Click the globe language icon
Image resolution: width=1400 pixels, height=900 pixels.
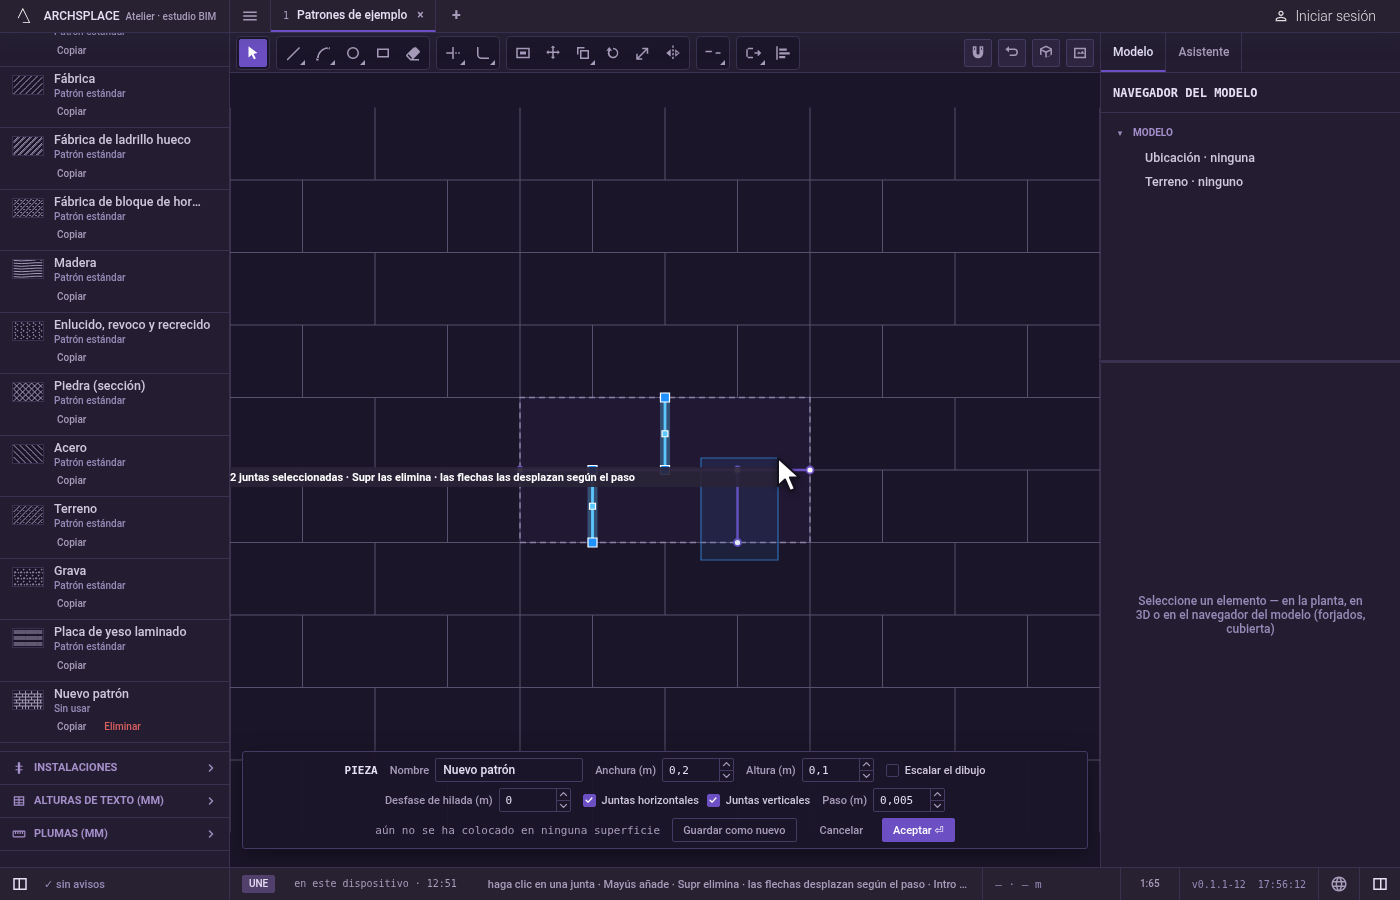tap(1339, 884)
